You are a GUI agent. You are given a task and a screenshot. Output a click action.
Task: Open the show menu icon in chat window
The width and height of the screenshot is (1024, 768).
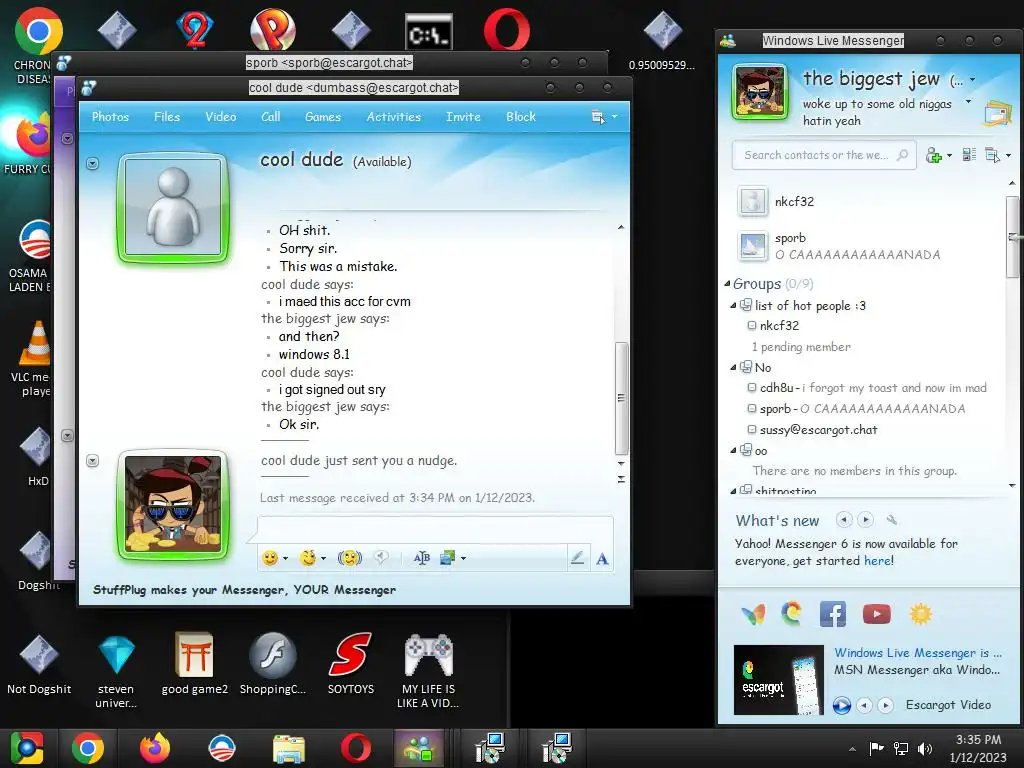(598, 117)
